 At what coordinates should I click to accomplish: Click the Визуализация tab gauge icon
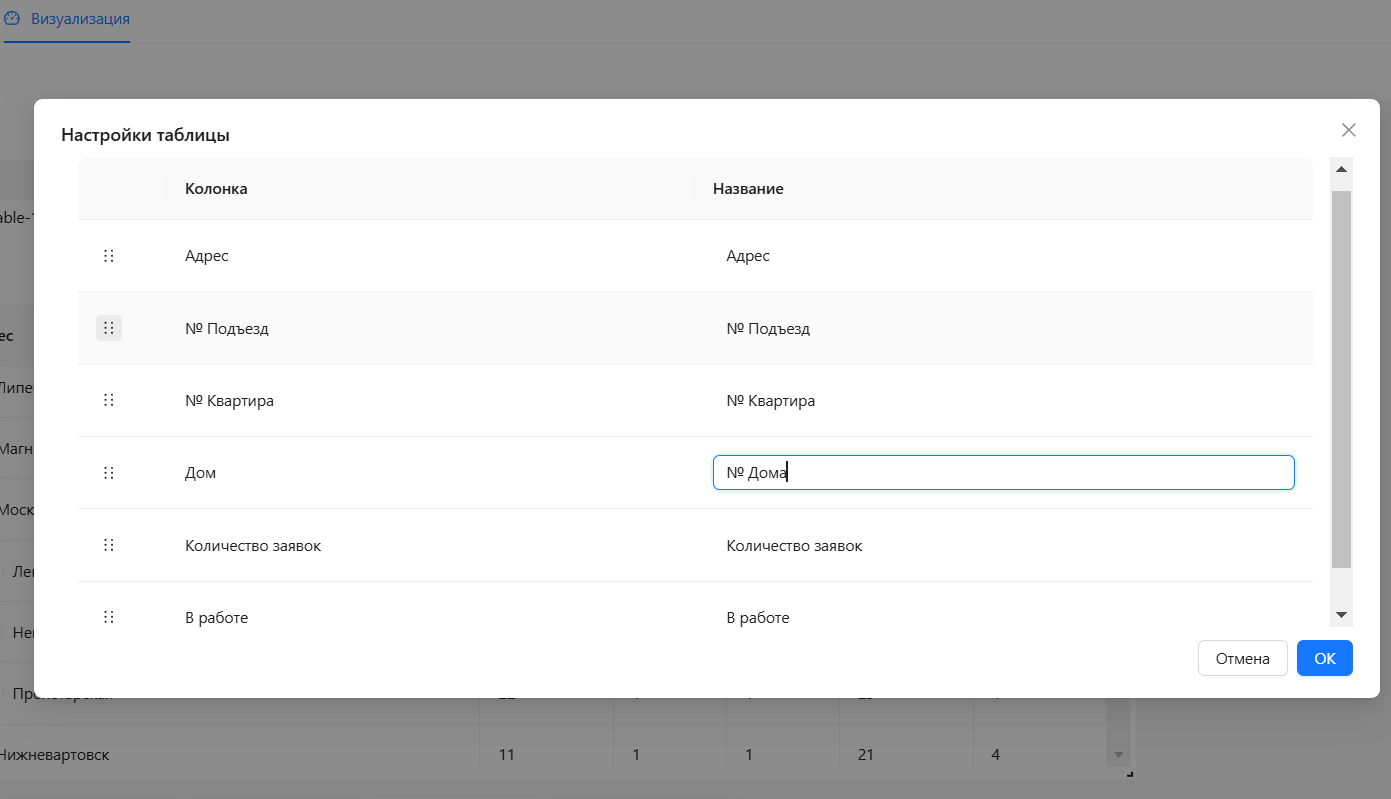12,19
